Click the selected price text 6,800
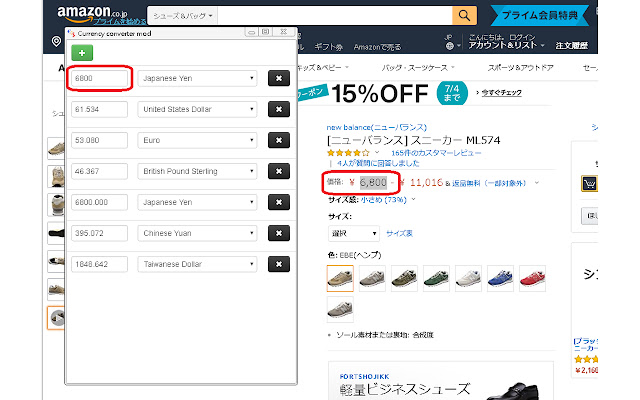Screen dimensions: 640x400 (373, 182)
